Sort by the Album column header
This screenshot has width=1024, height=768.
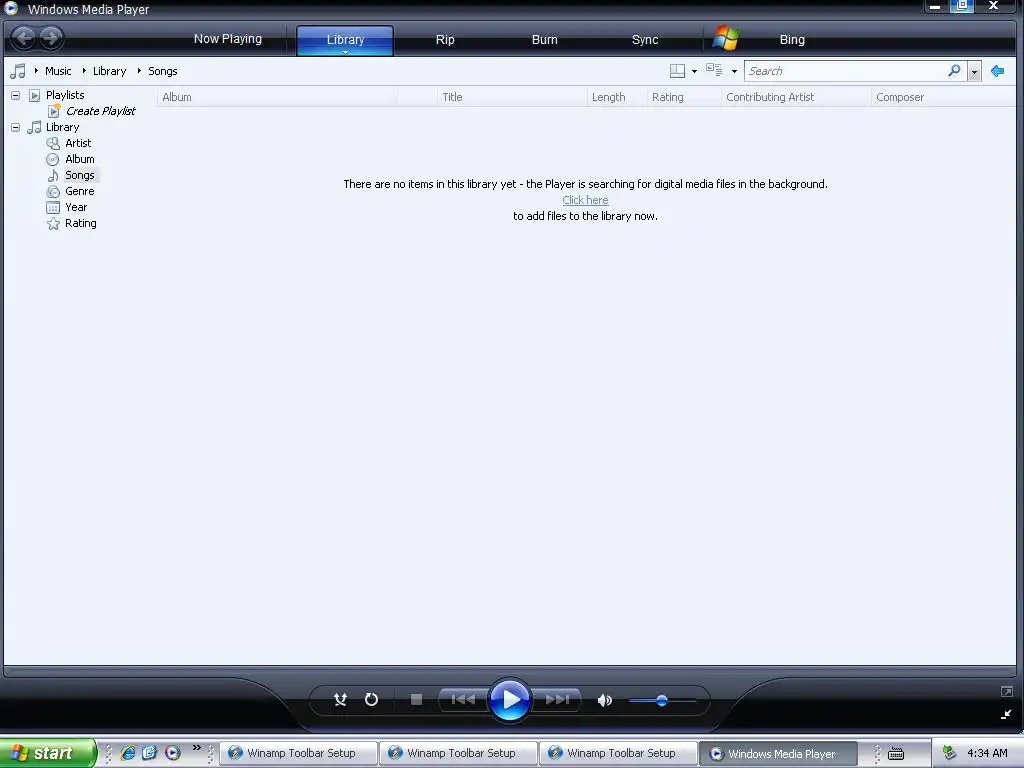click(x=277, y=97)
